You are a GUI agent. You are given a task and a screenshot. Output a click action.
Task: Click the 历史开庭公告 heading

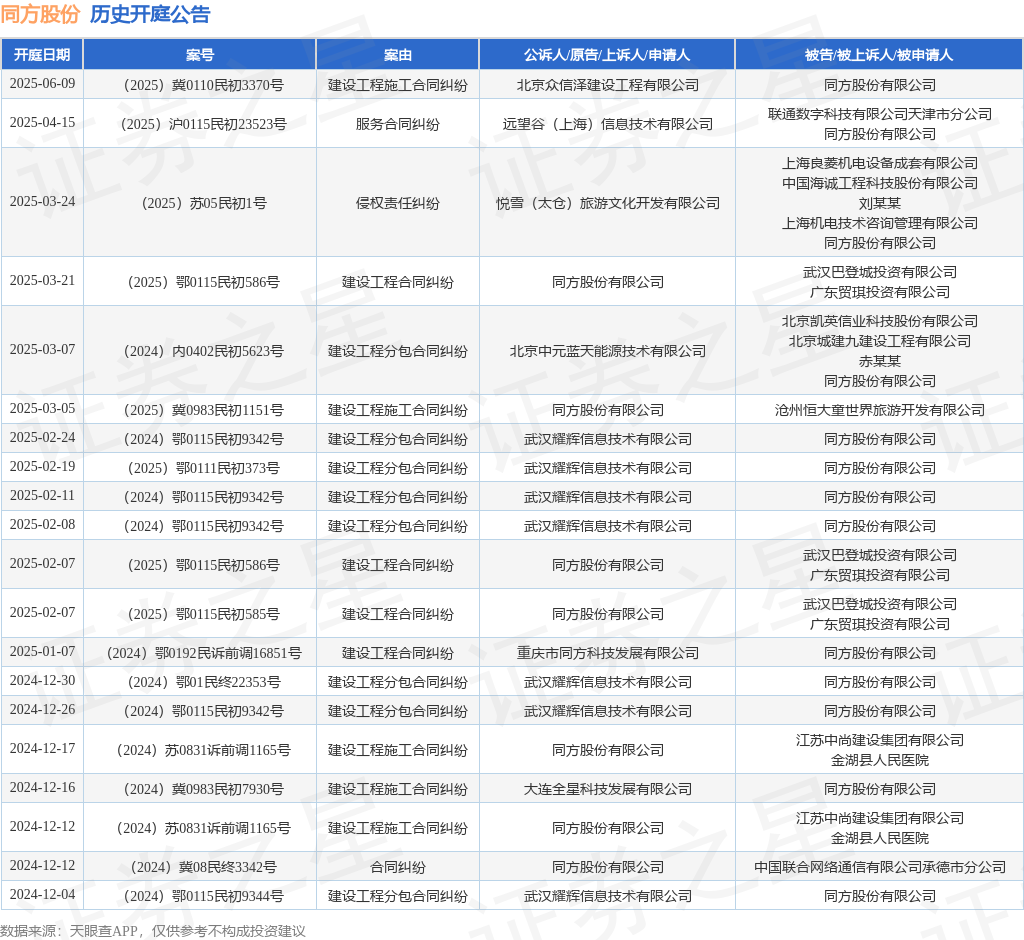pos(150,14)
